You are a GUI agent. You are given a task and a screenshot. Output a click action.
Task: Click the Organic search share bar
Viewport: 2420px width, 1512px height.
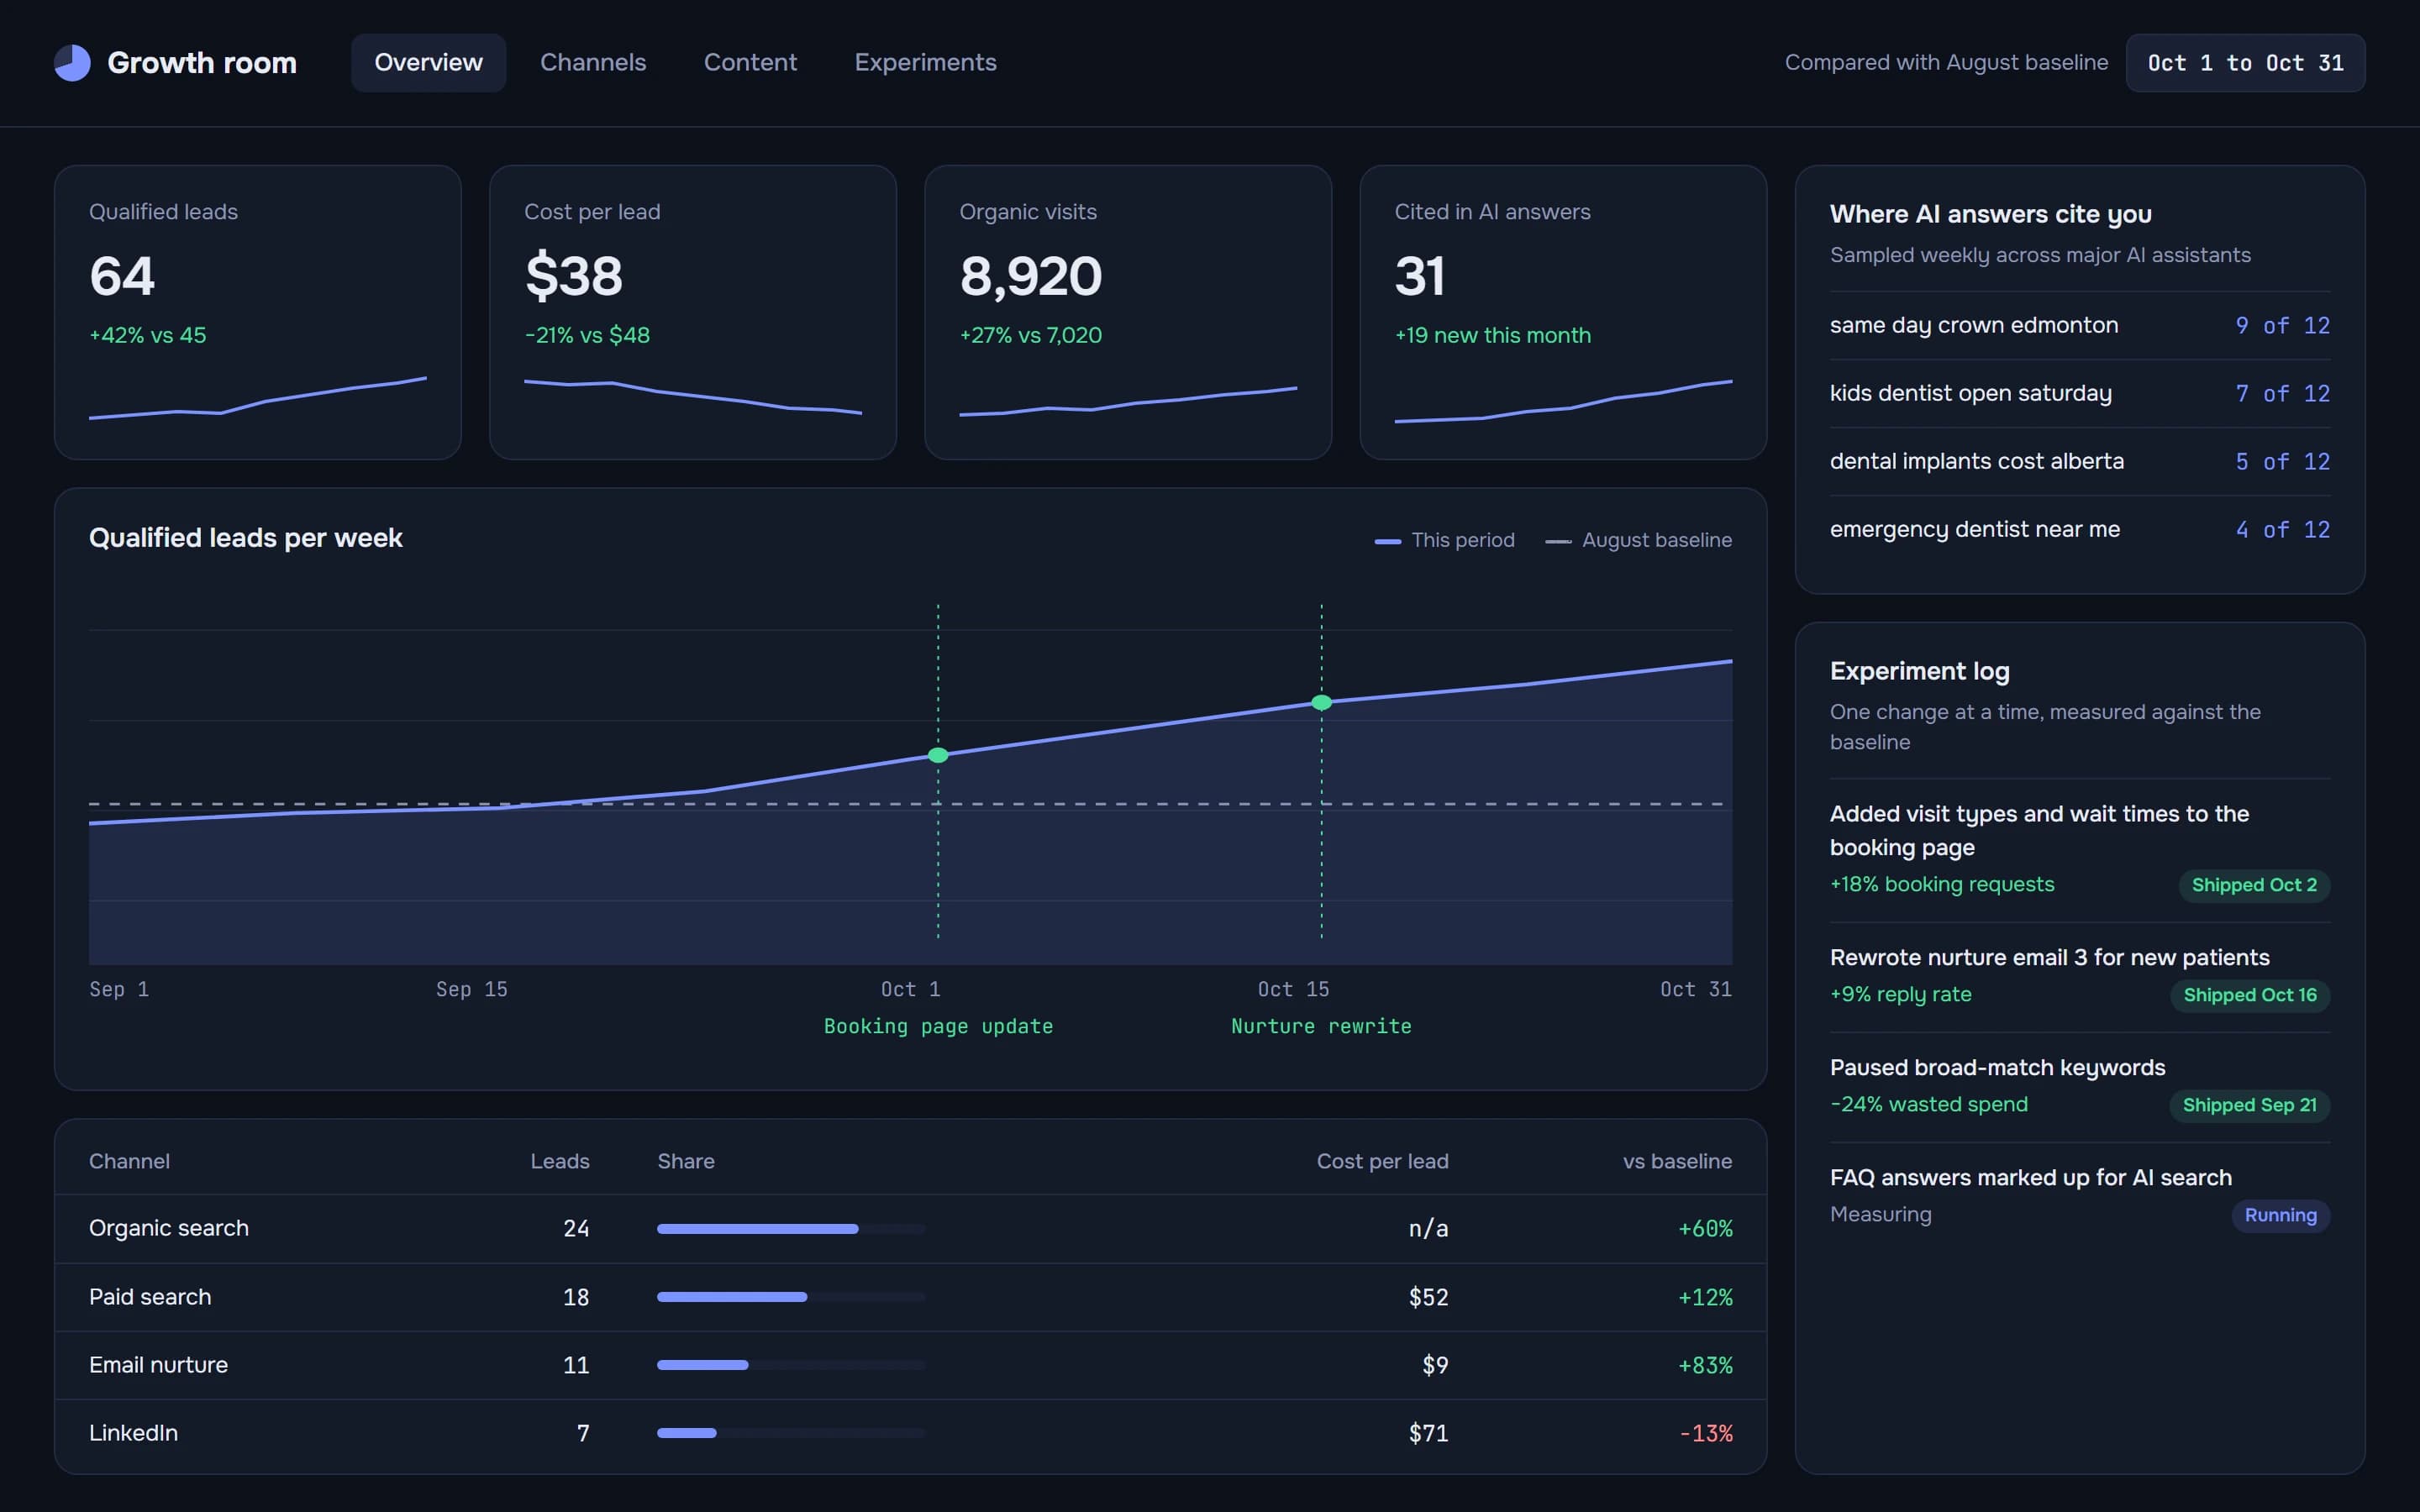click(x=791, y=1229)
